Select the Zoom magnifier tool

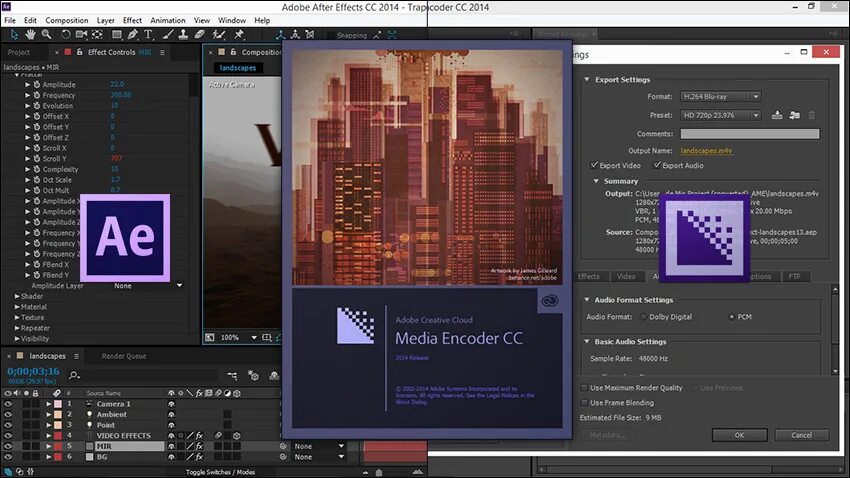47,35
